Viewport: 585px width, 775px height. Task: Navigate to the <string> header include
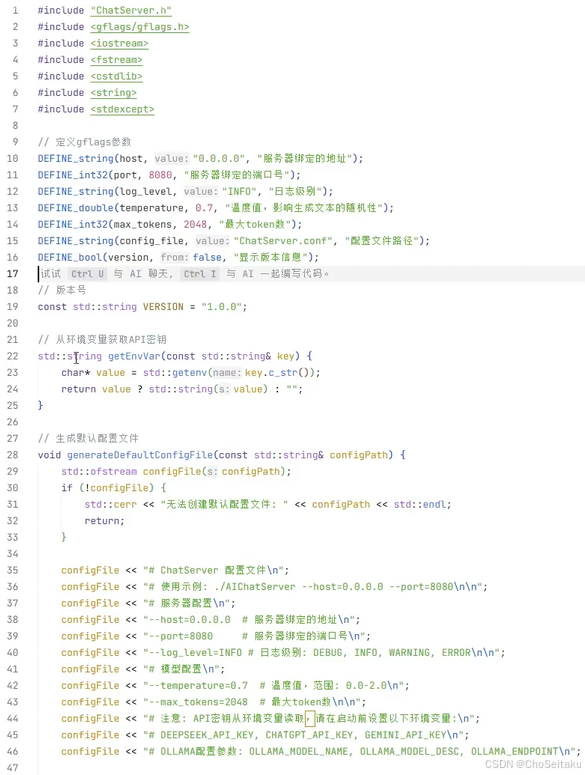[x=113, y=92]
